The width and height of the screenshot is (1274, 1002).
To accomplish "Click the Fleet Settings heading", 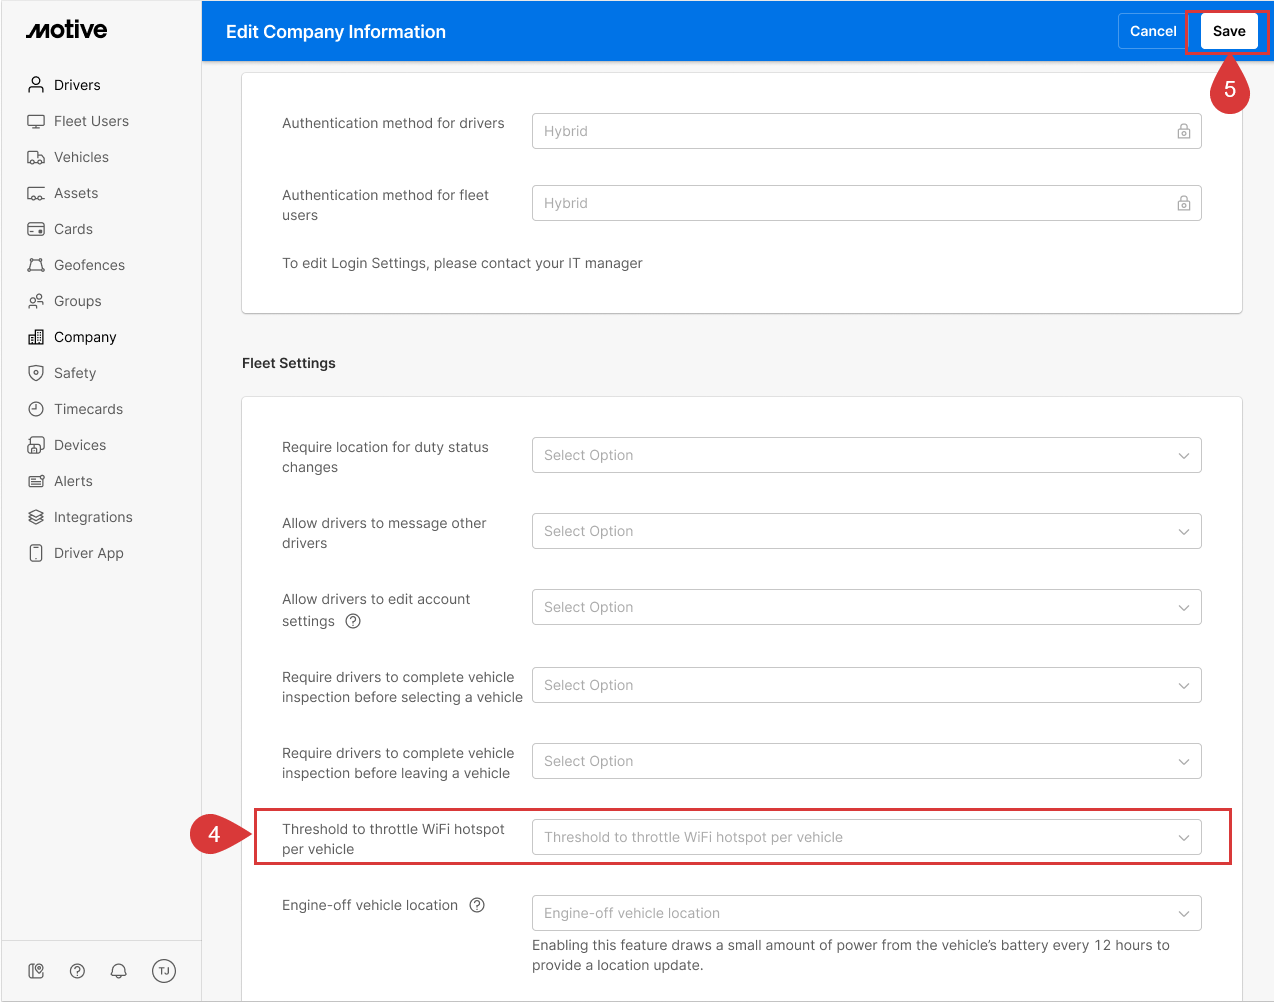I will click(289, 363).
